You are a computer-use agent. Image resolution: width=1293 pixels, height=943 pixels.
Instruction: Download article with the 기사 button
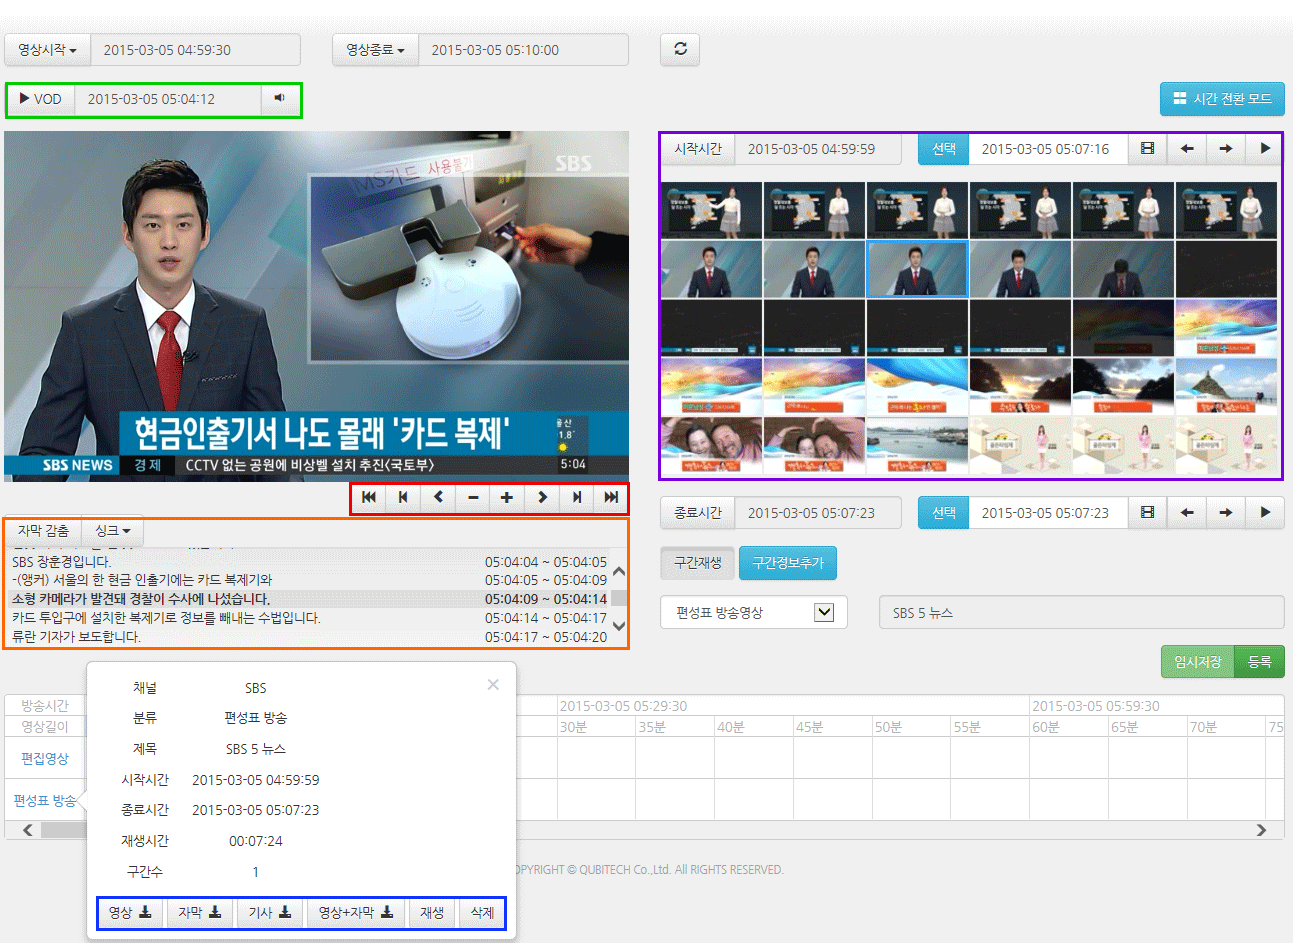pos(270,912)
